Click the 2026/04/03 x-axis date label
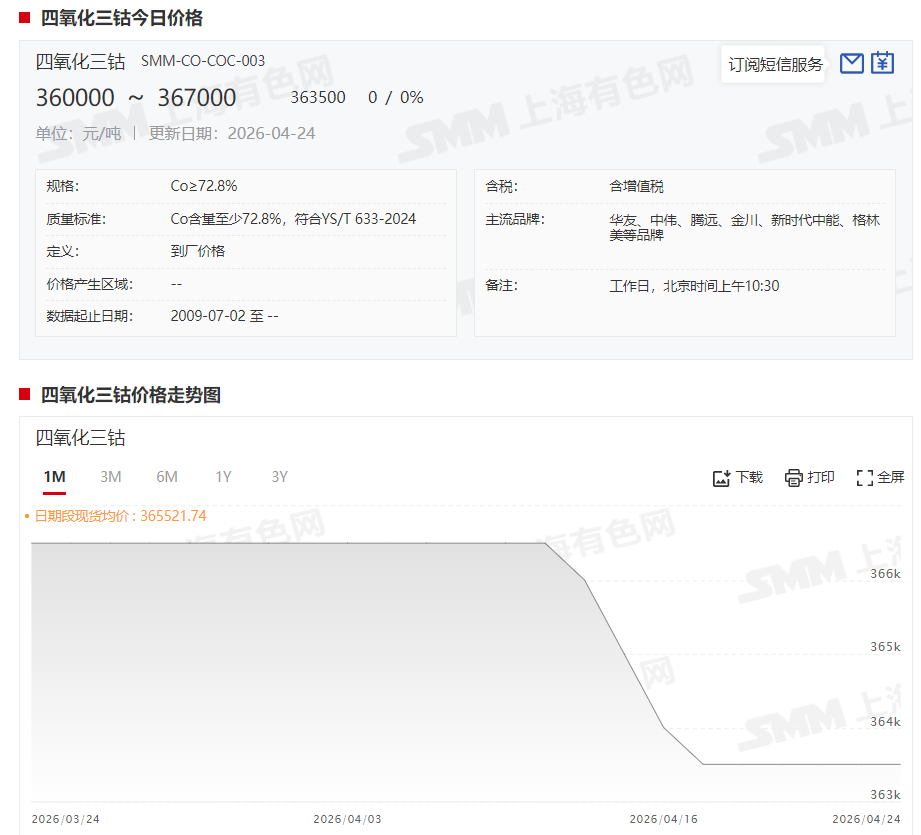The image size is (921, 835). click(347, 819)
